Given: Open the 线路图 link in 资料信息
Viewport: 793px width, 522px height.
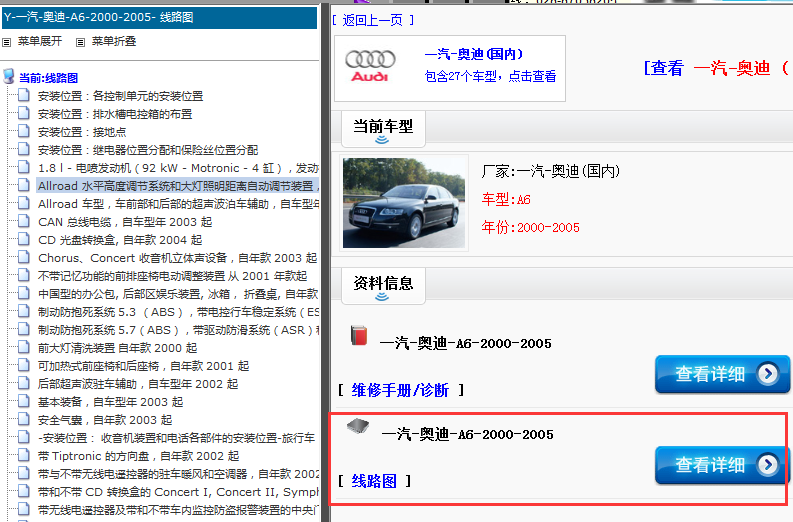Looking at the screenshot, I should (374, 481).
